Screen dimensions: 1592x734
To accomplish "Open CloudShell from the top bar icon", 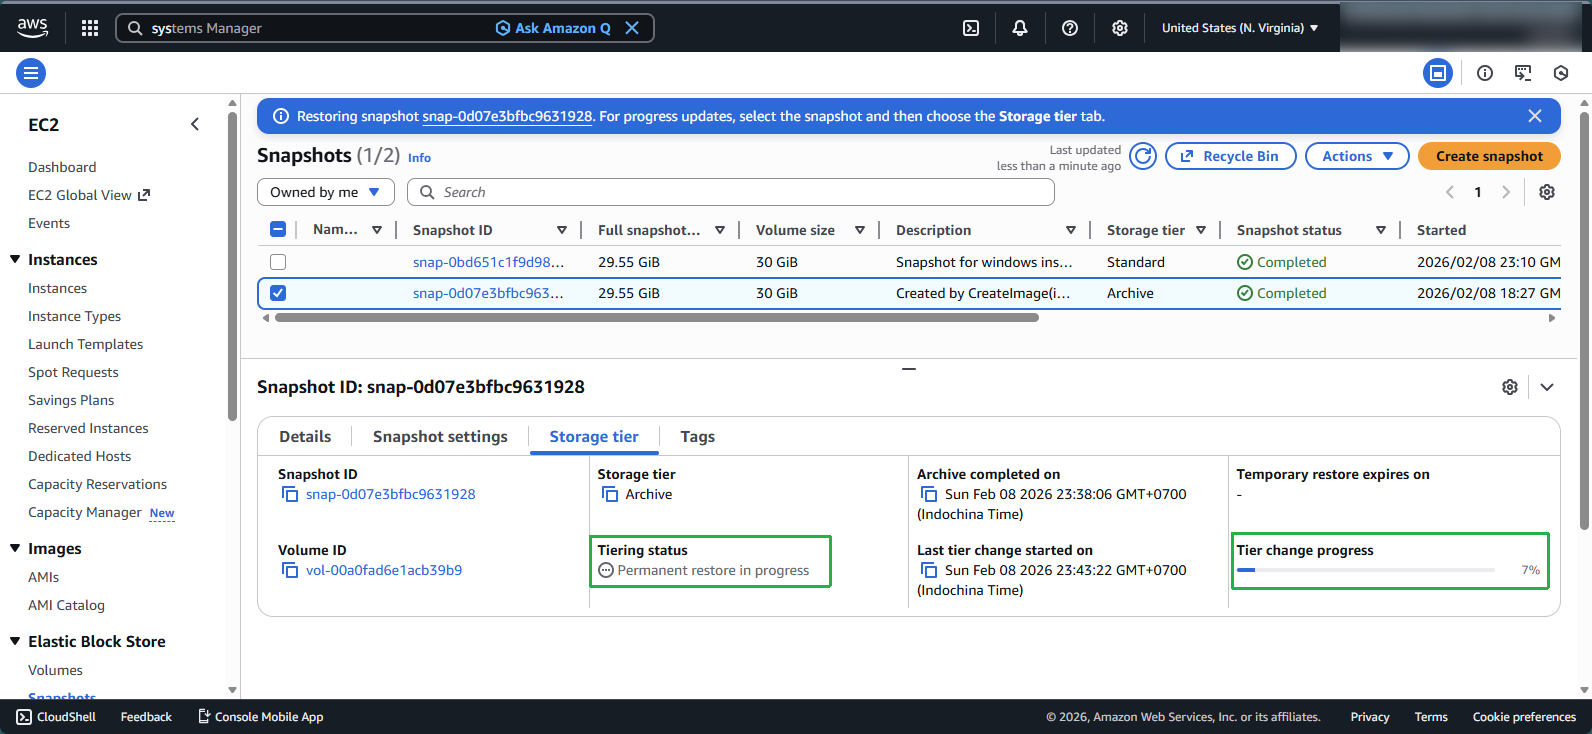I will coord(970,28).
